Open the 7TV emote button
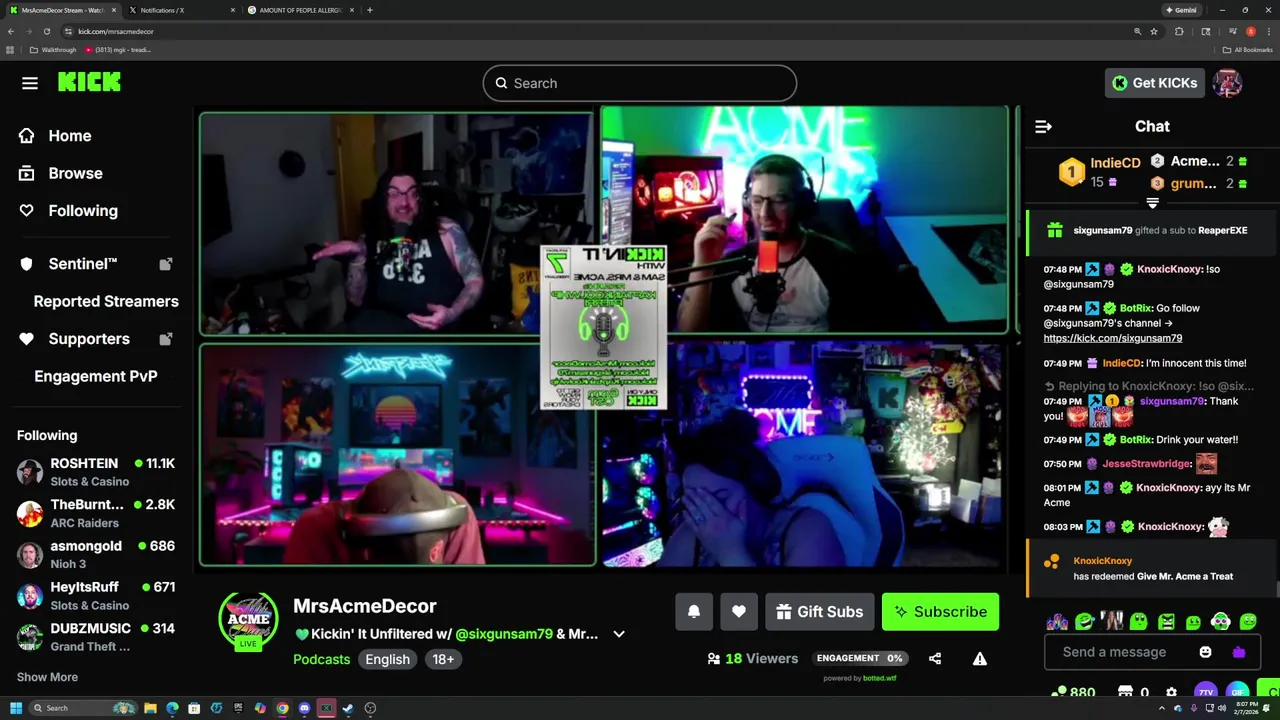1280x720 pixels. tap(1206, 692)
